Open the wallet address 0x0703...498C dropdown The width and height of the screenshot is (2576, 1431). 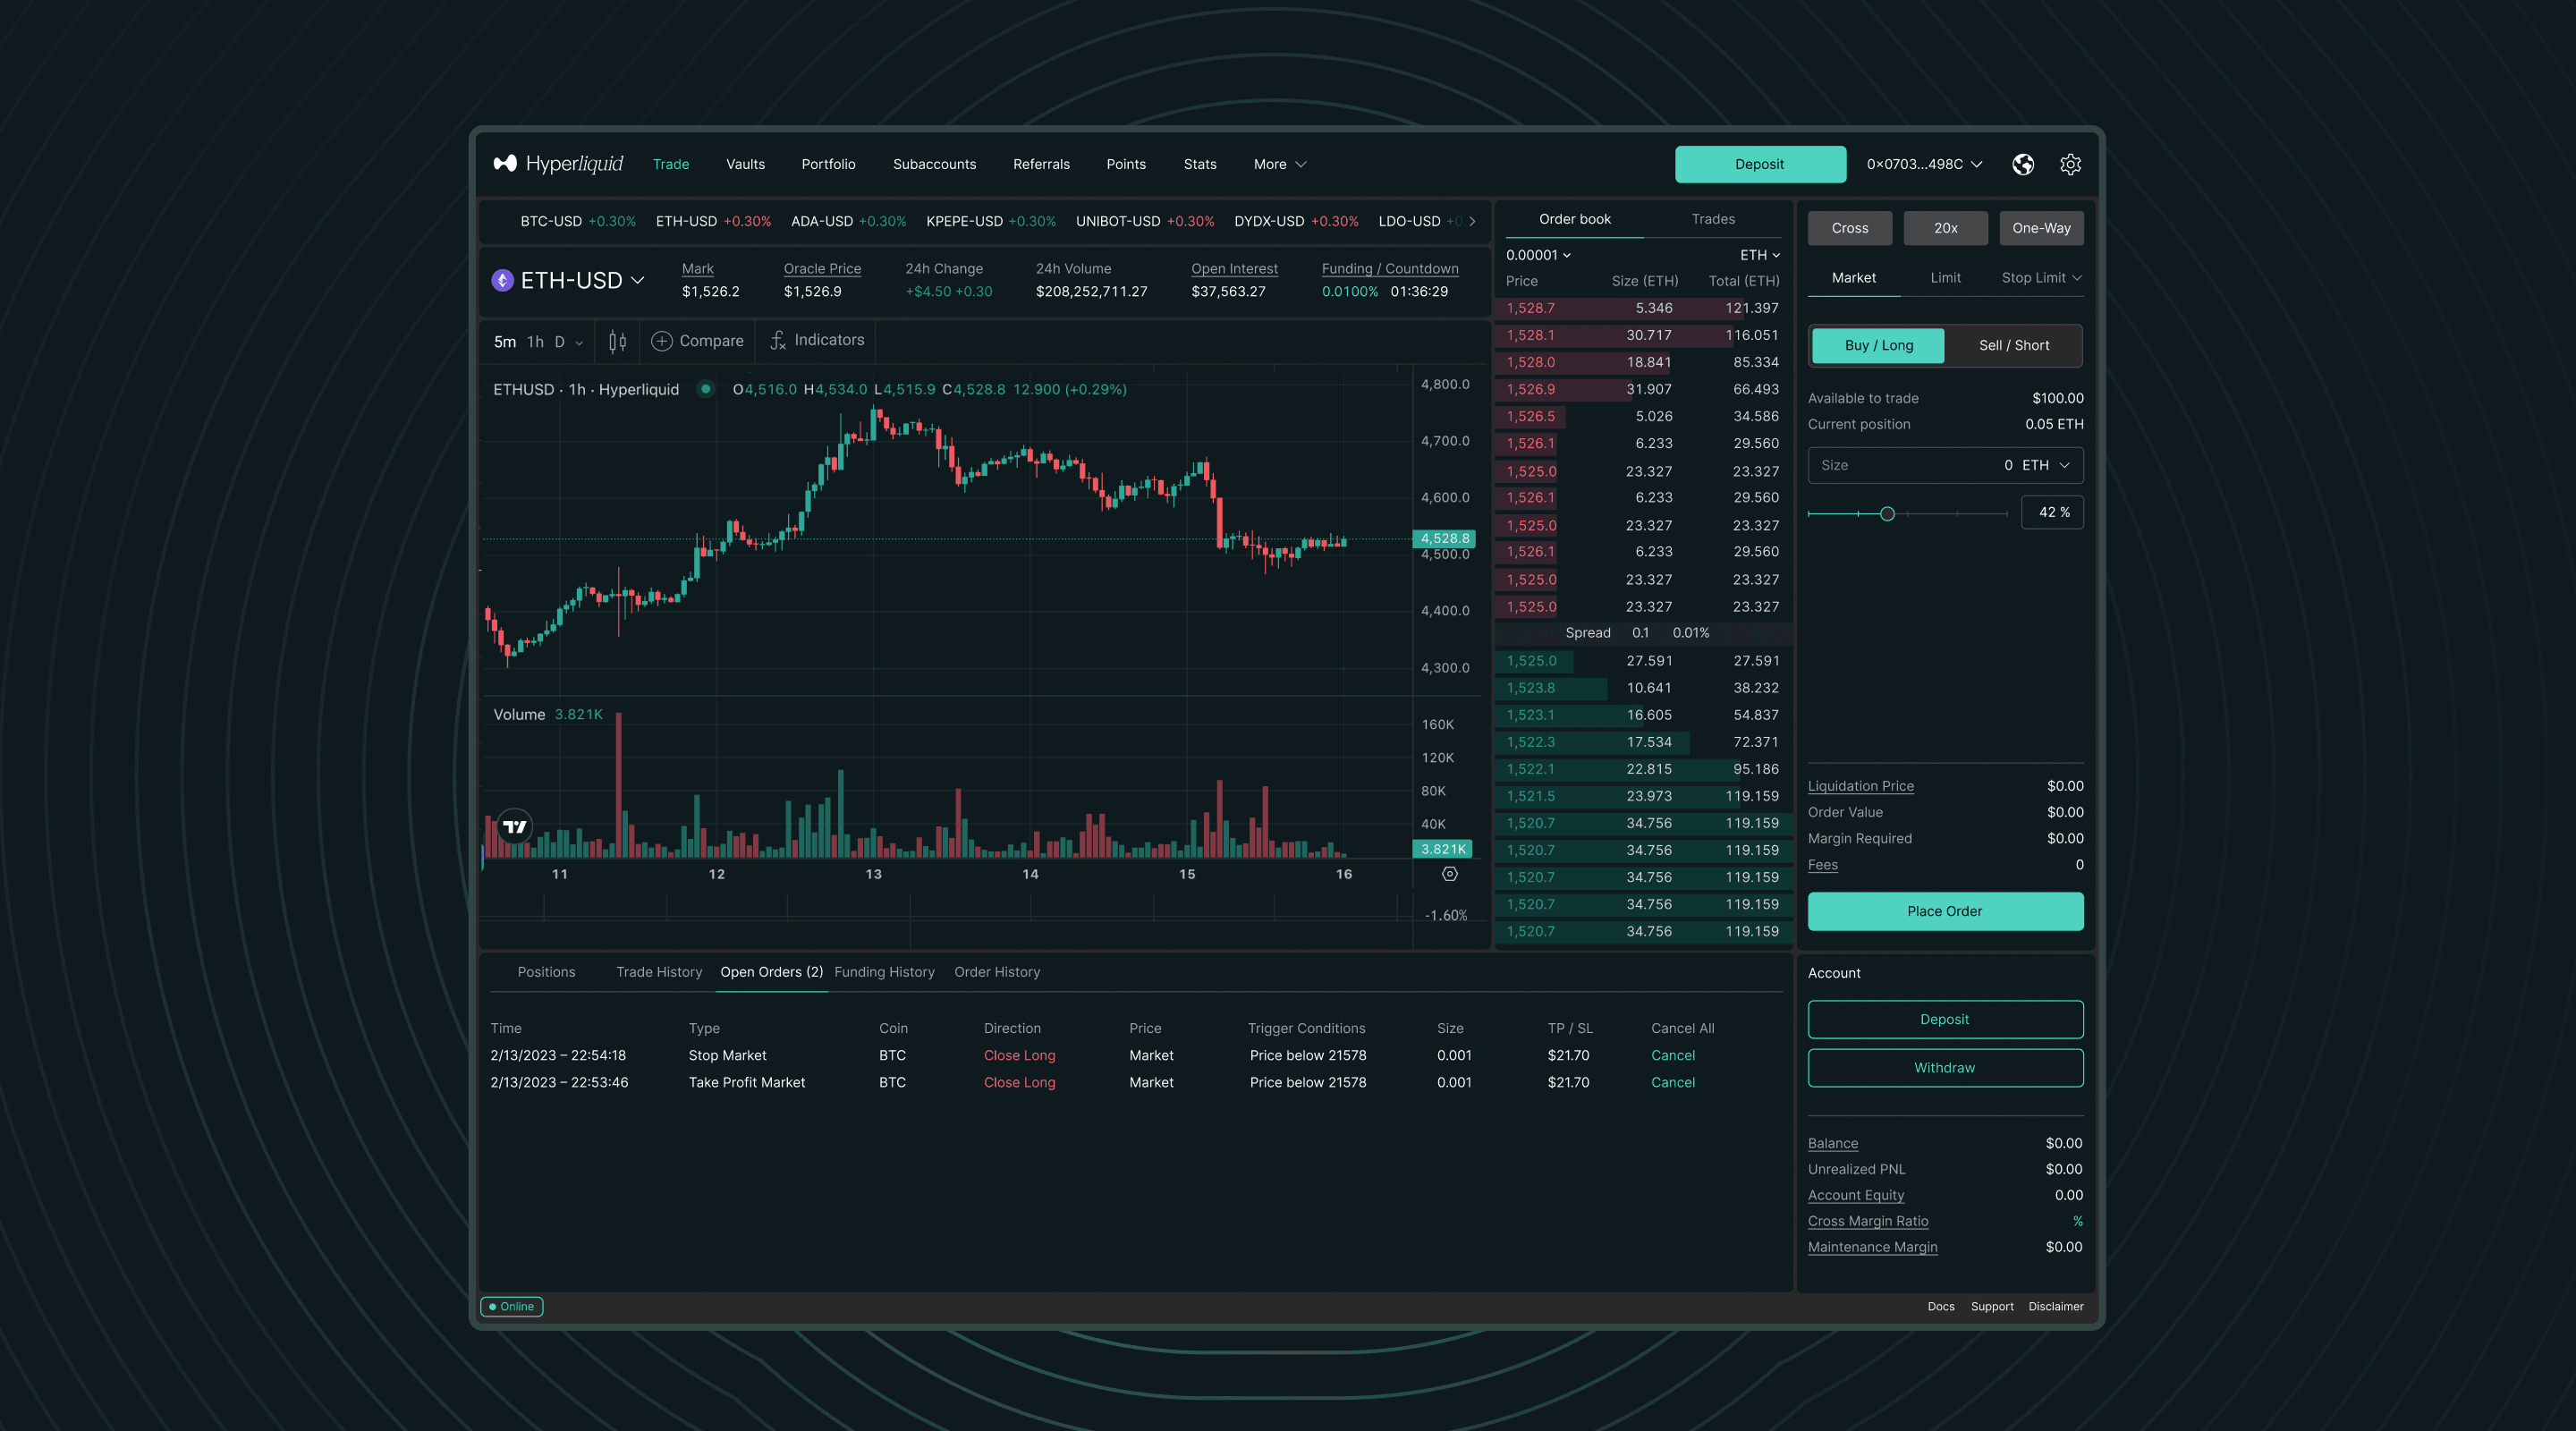(x=1924, y=164)
